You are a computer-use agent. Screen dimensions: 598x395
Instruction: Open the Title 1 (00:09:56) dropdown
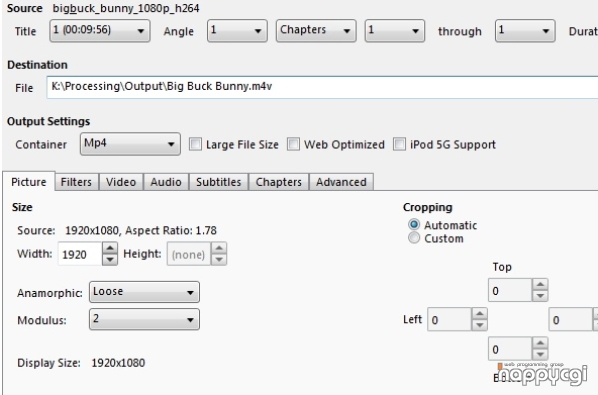coord(100,31)
